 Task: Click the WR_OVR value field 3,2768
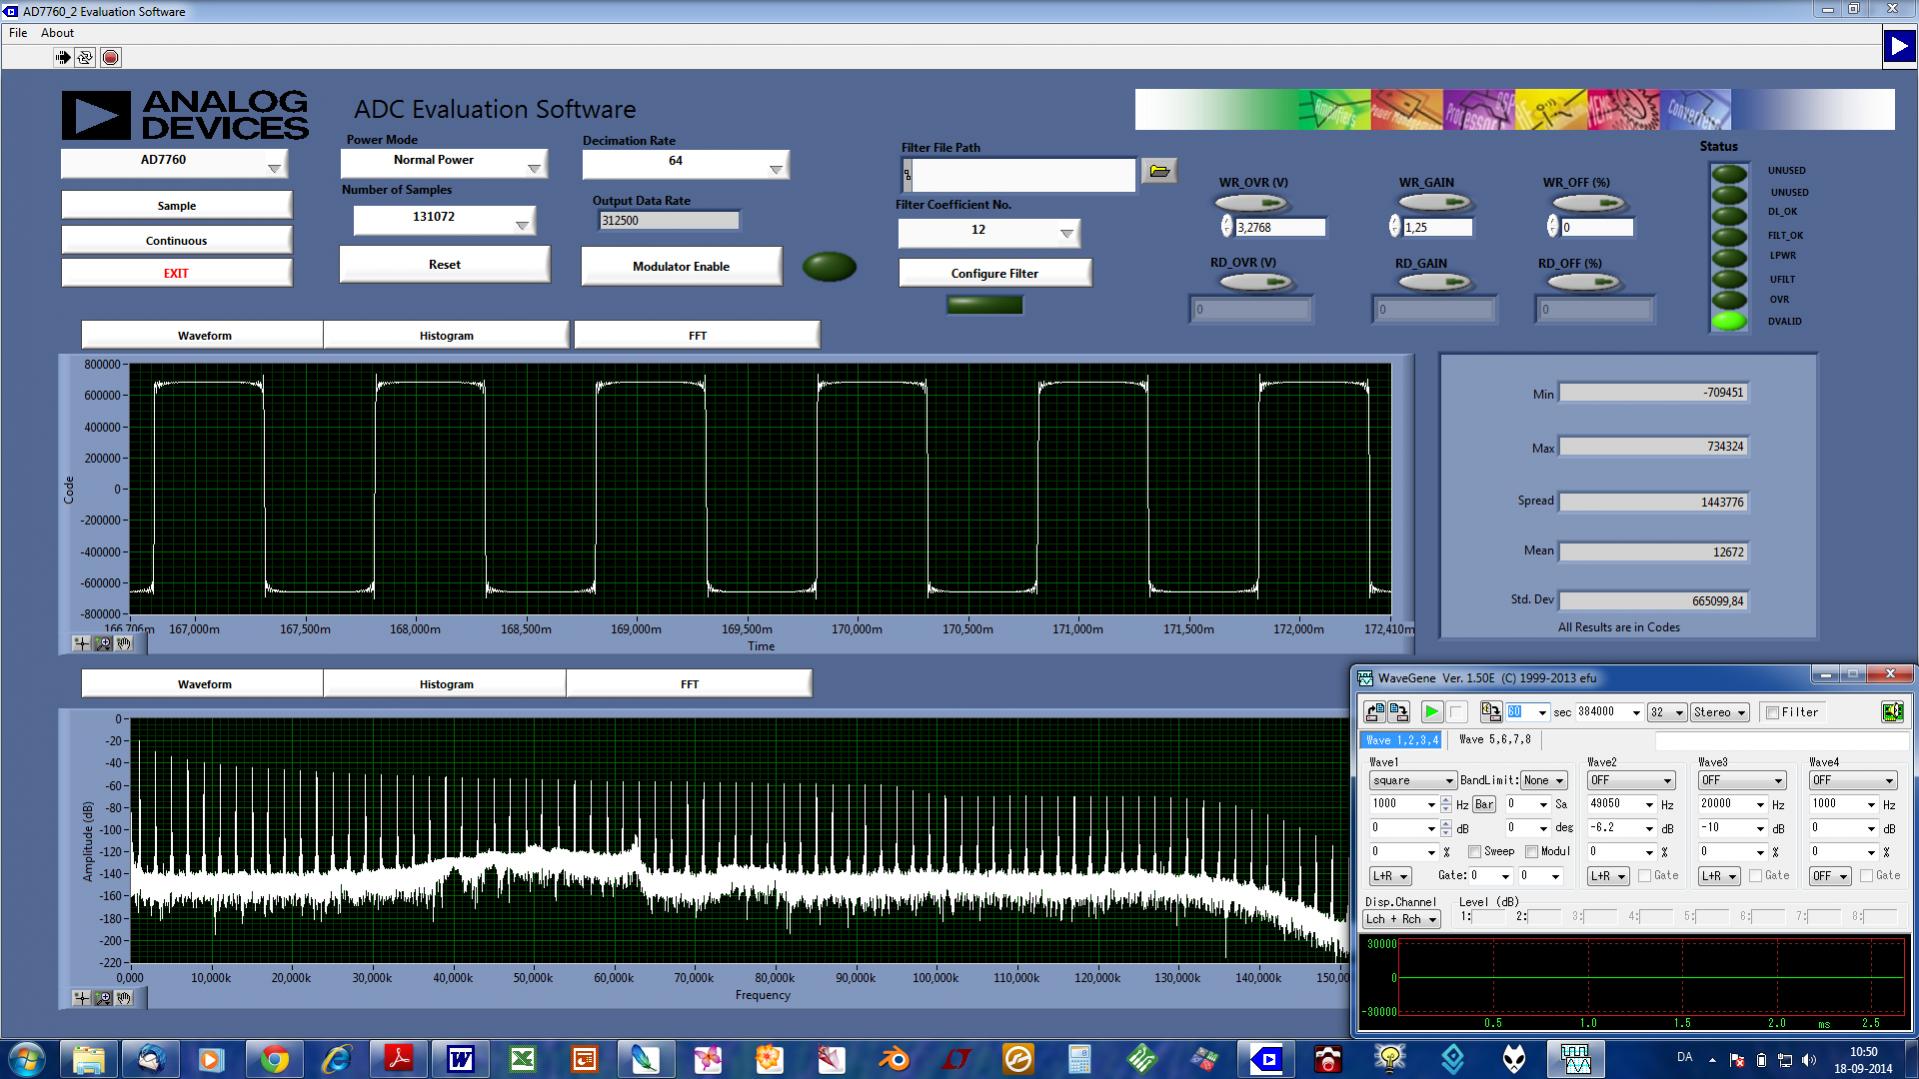pyautogui.click(x=1279, y=228)
